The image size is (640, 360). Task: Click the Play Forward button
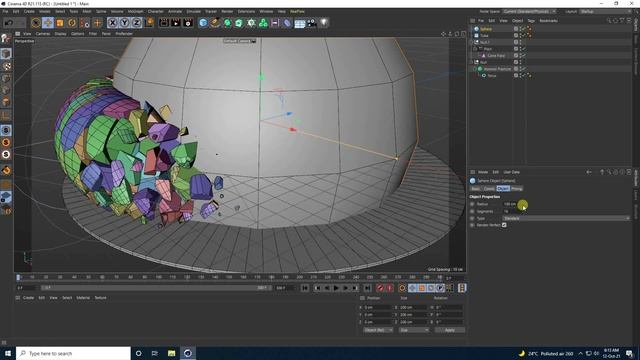pos(336,288)
